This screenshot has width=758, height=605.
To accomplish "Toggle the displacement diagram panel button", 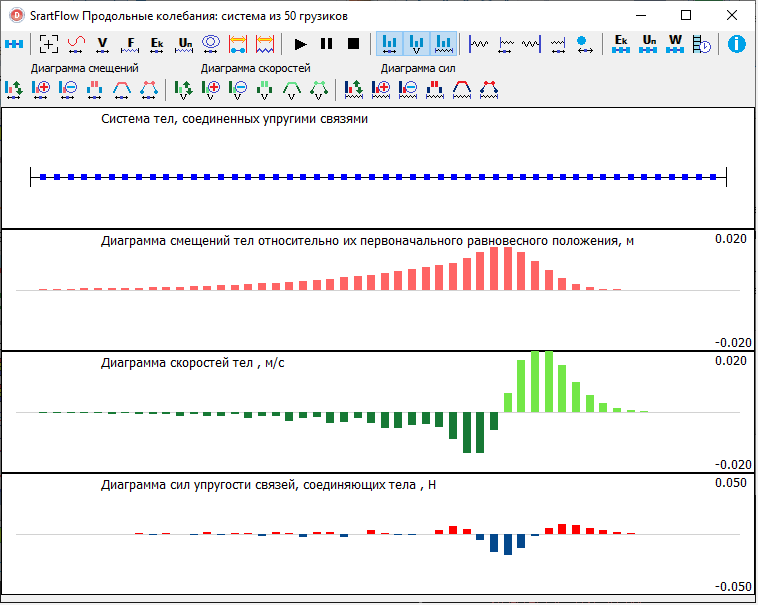I will pos(390,44).
